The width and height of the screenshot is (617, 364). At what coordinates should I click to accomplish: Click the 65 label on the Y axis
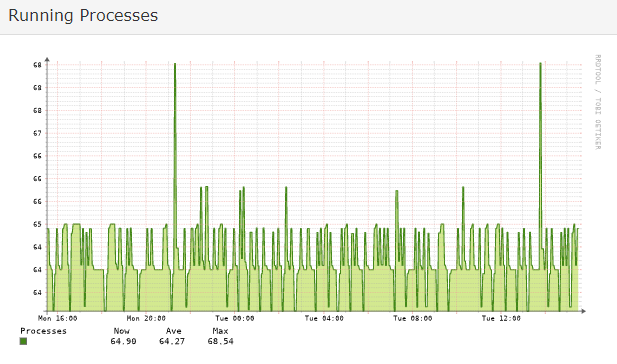(37, 224)
